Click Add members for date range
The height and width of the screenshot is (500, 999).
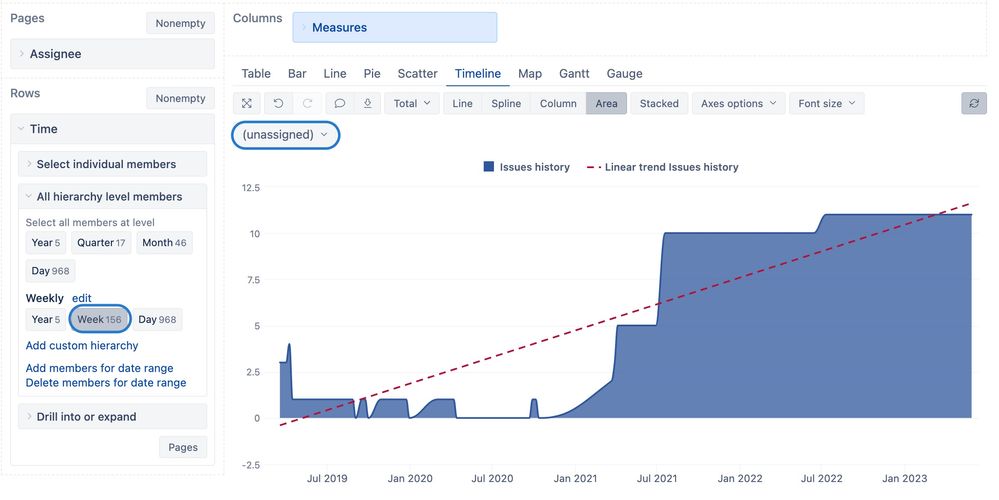point(99,368)
